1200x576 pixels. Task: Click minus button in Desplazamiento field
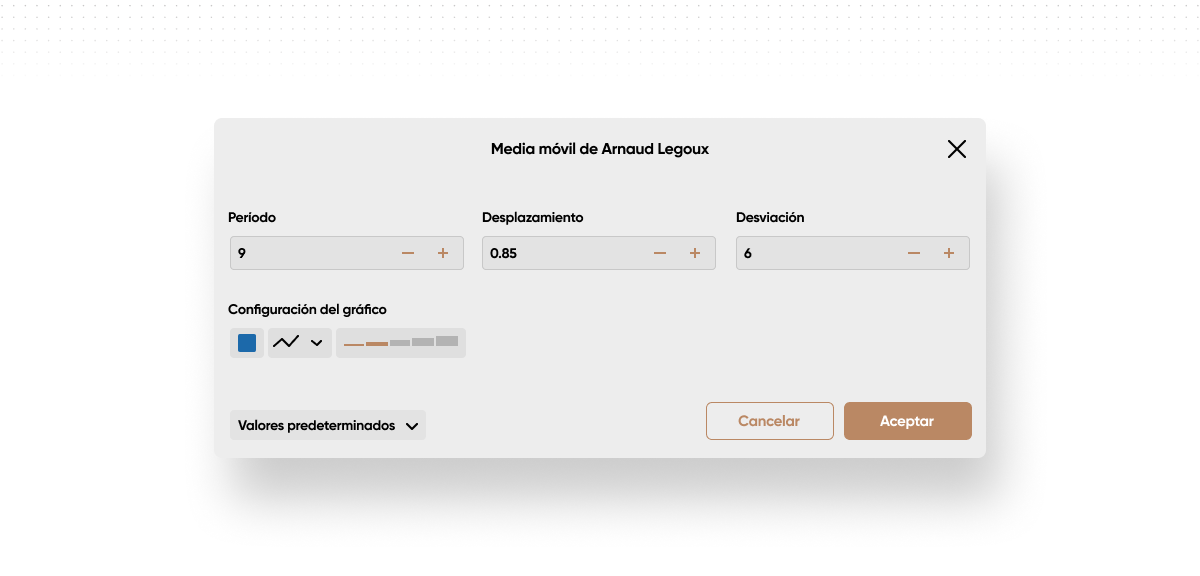[x=660, y=253]
